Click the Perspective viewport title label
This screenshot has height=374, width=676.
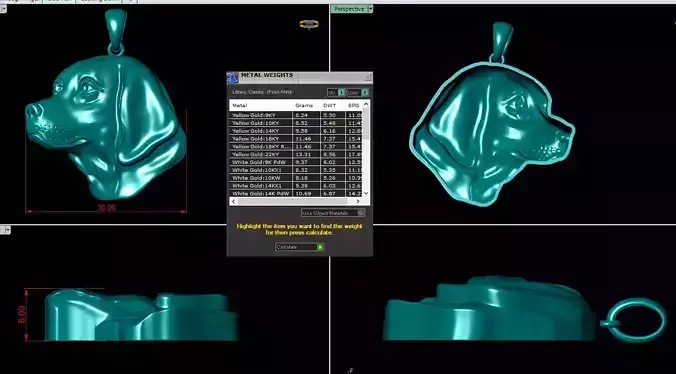pos(349,9)
